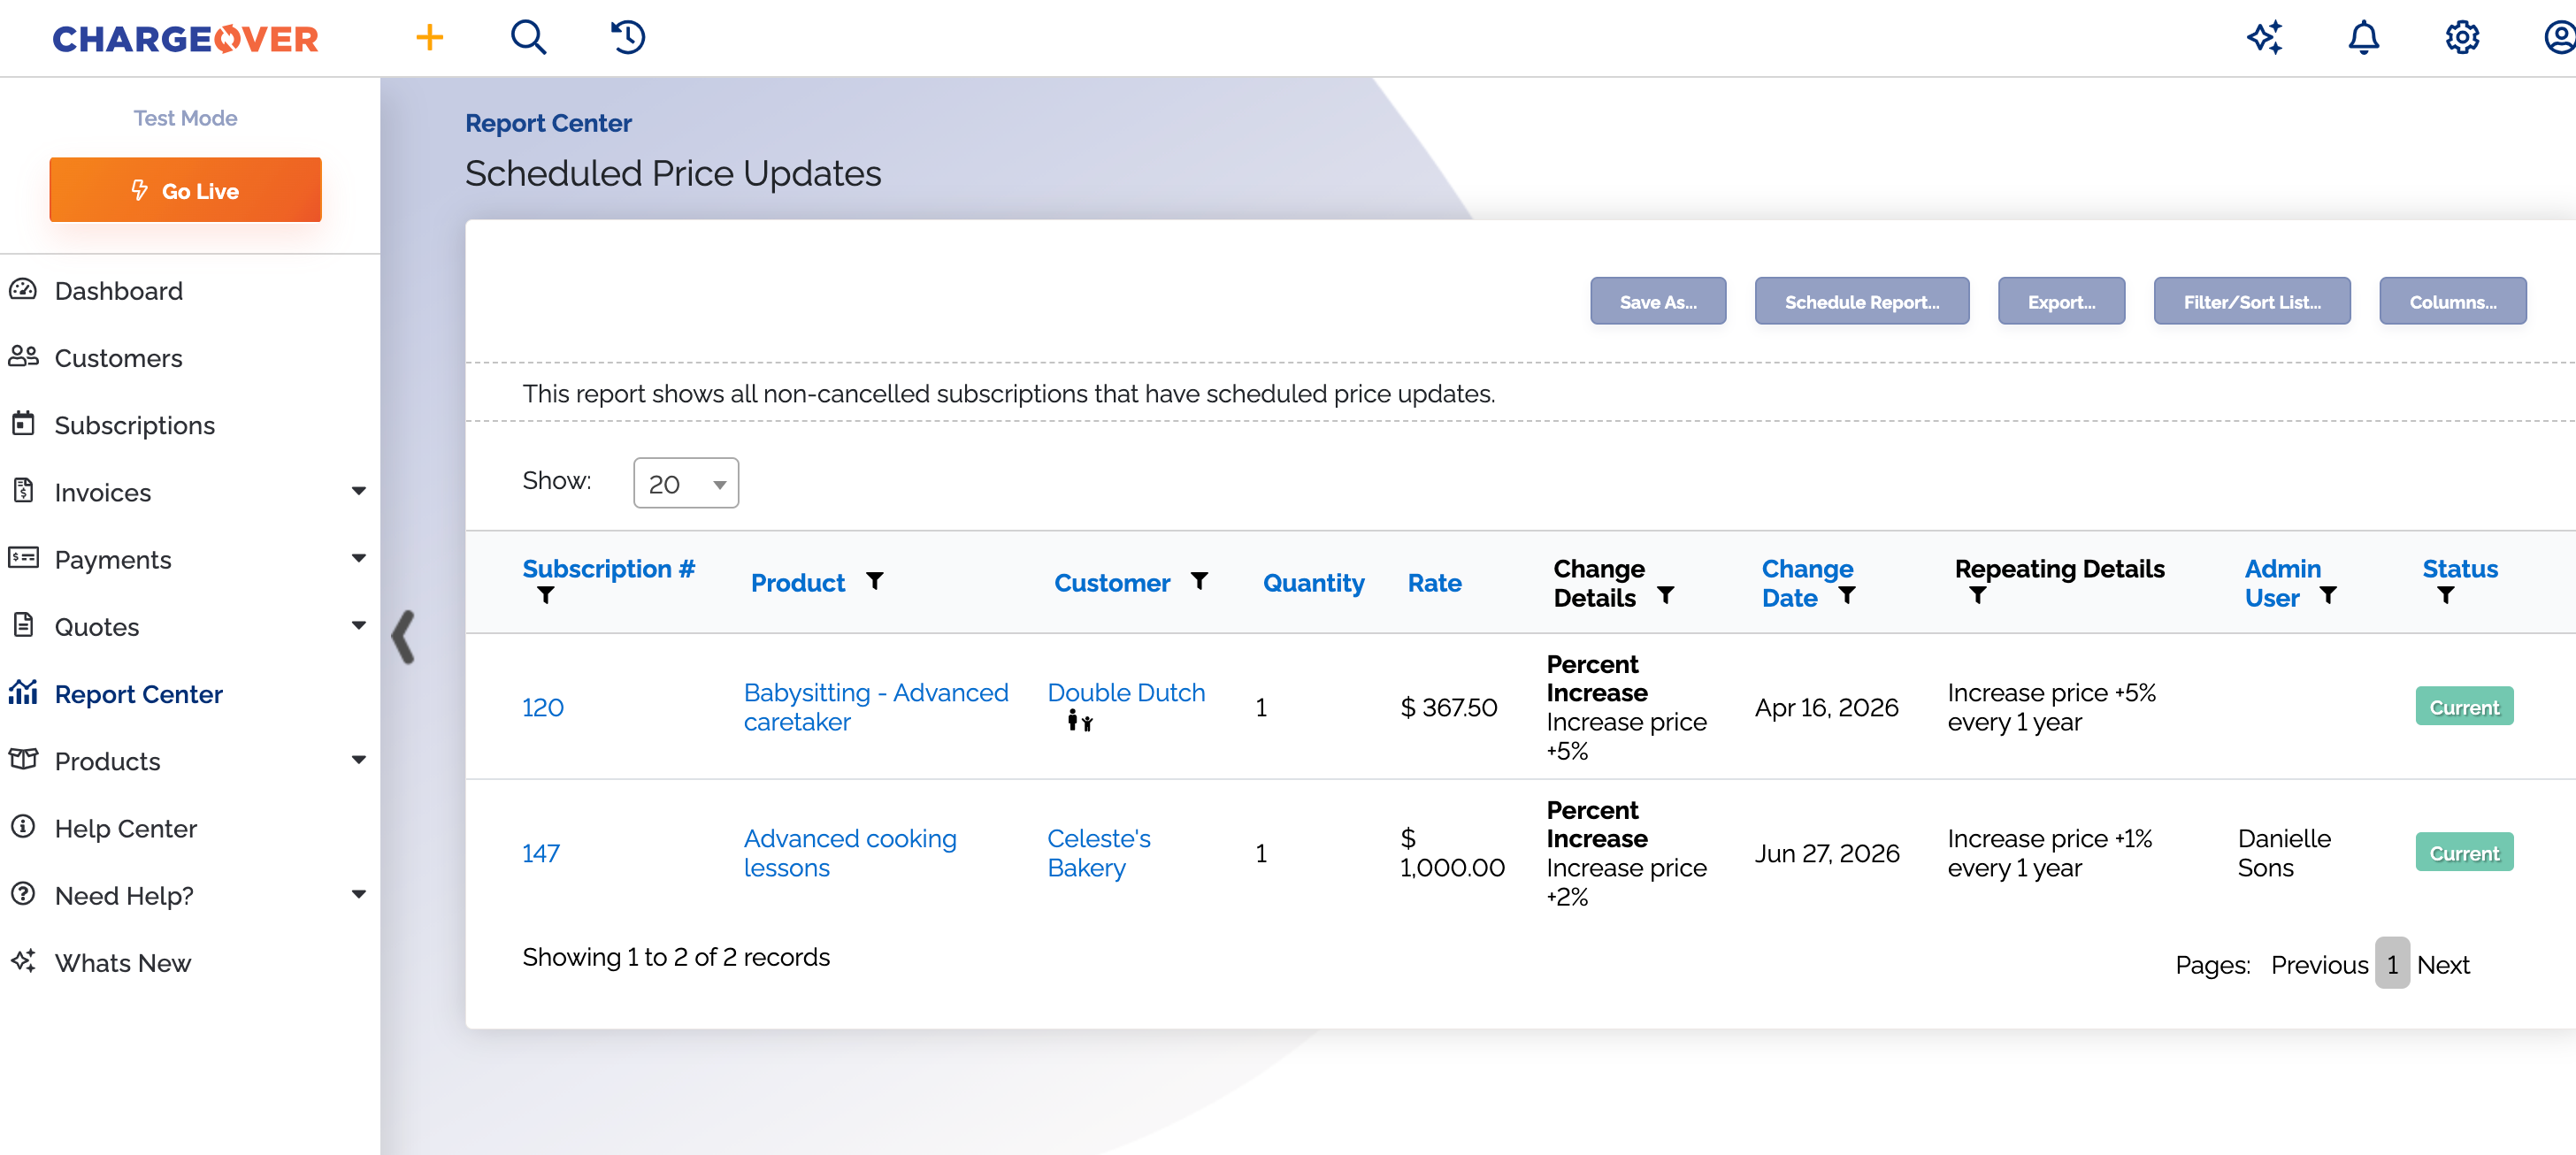Open Double Dutch customer link

click(1126, 692)
